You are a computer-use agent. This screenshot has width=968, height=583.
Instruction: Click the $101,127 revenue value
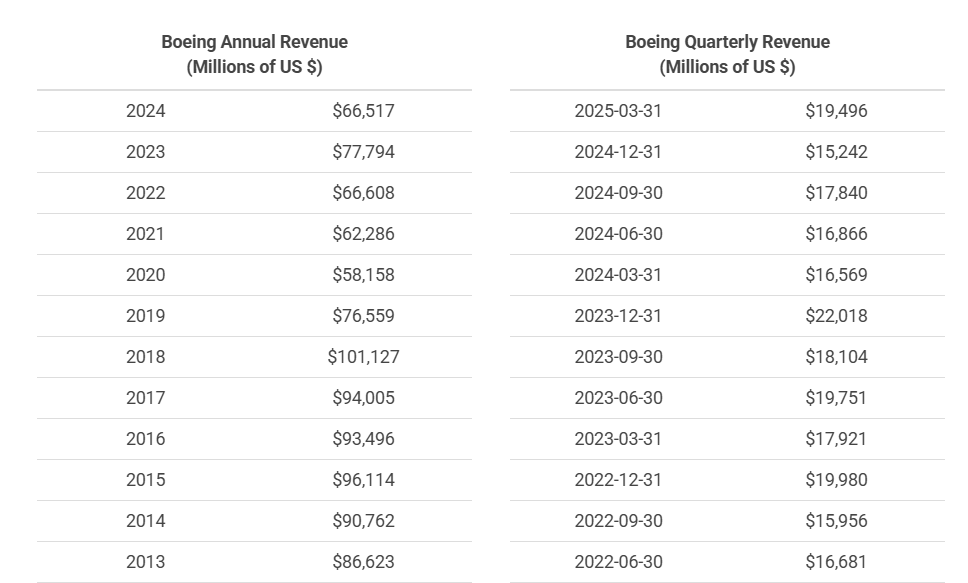click(x=363, y=357)
